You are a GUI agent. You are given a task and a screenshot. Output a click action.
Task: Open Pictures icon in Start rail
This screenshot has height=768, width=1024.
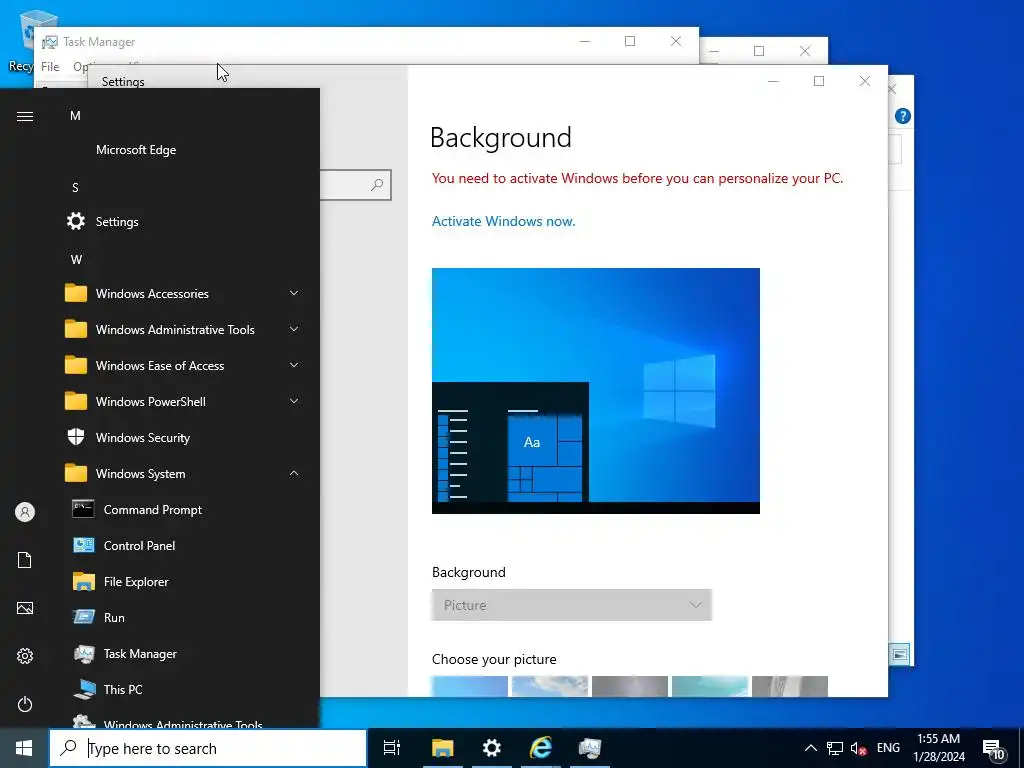pos(25,608)
